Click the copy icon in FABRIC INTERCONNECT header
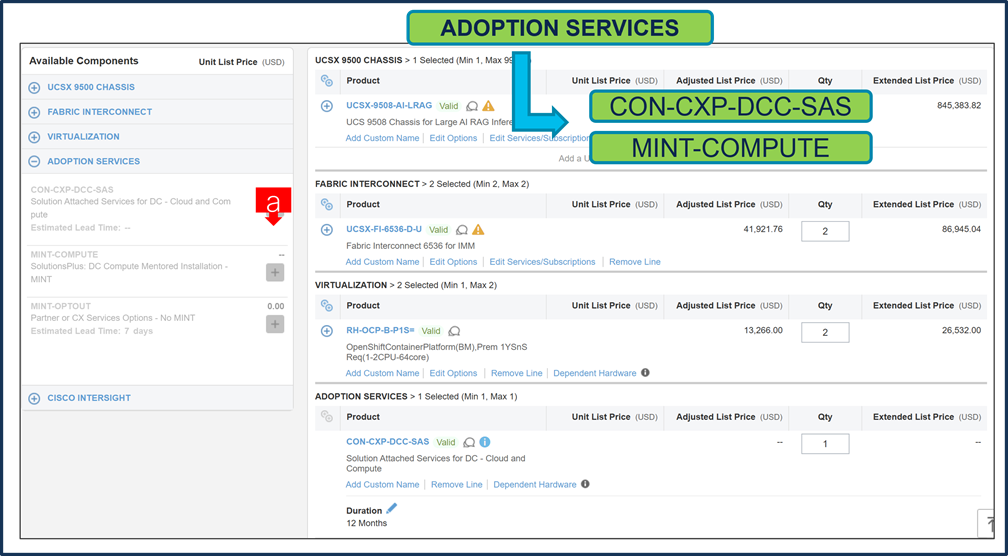Image resolution: width=1008 pixels, height=556 pixels. click(x=327, y=204)
